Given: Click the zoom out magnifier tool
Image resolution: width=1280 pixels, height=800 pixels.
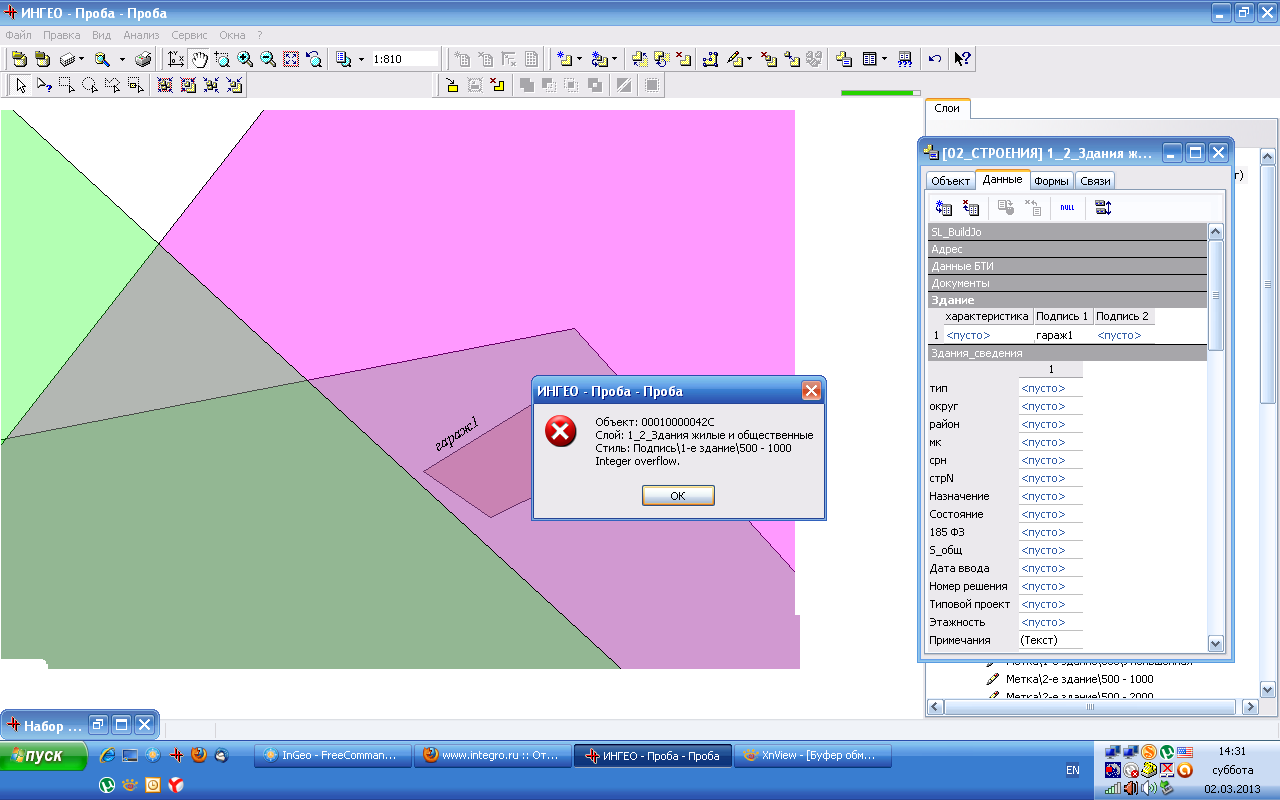Looking at the screenshot, I should tap(268, 59).
